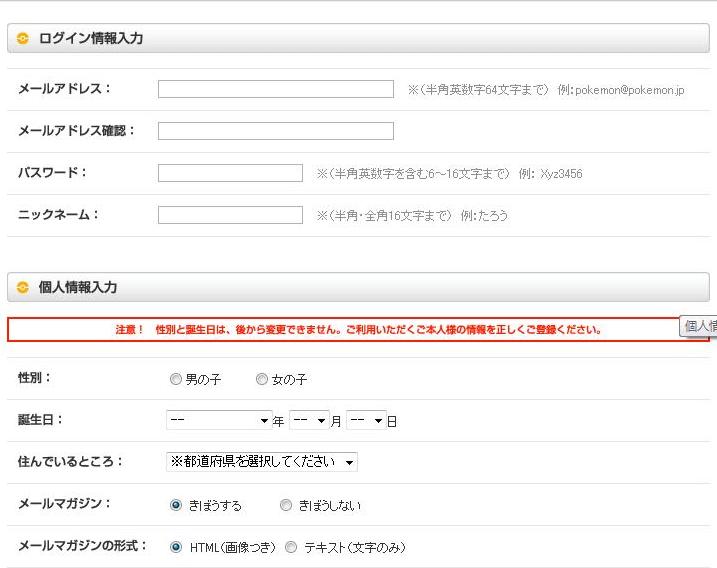
Task: Expand the 都道府県 prefecture selection dropdown
Action: point(261,462)
